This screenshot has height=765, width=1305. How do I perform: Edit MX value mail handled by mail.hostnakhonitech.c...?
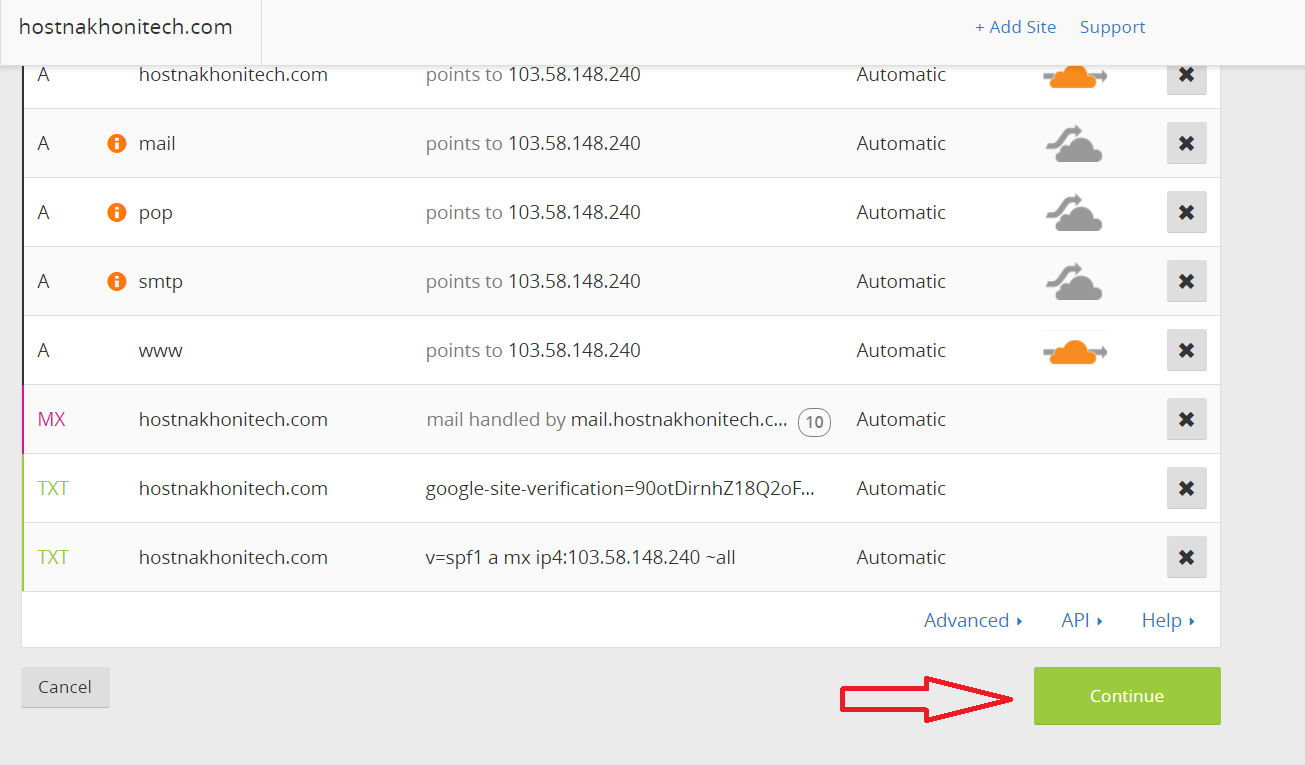pyautogui.click(x=607, y=420)
